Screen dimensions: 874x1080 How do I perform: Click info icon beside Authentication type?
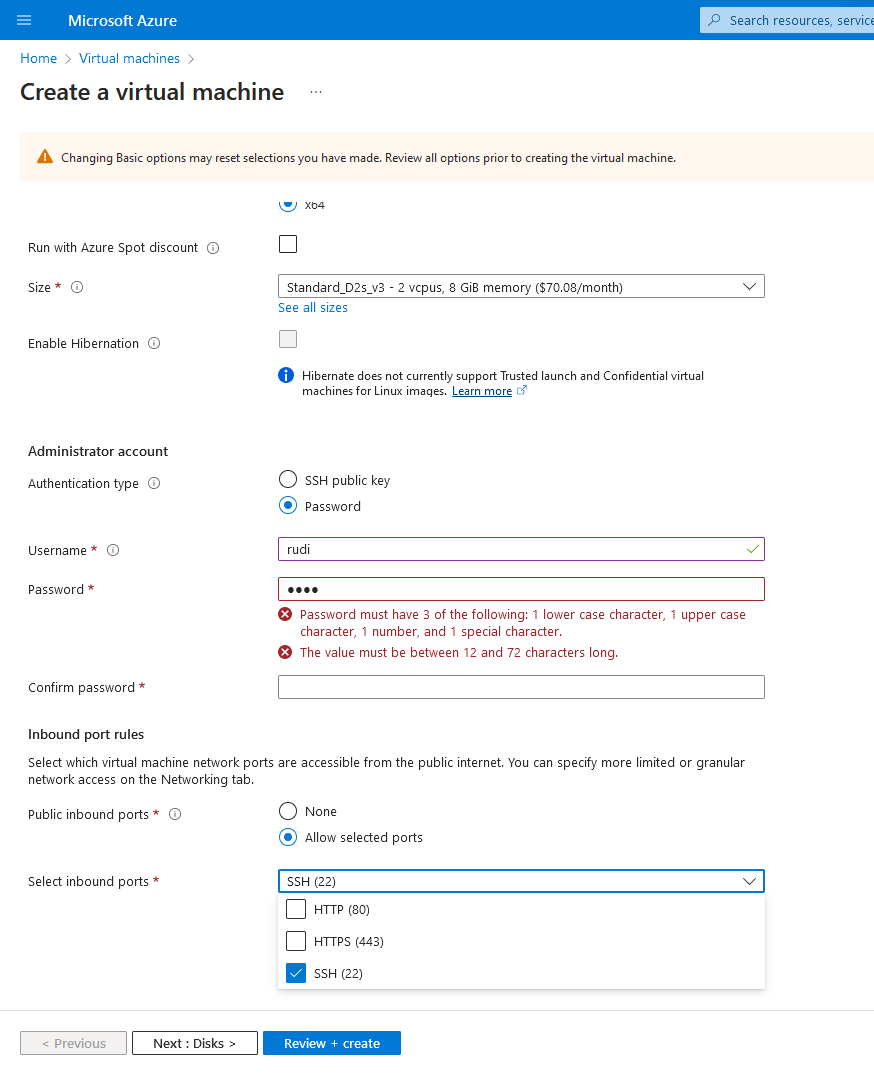pyautogui.click(x=154, y=484)
